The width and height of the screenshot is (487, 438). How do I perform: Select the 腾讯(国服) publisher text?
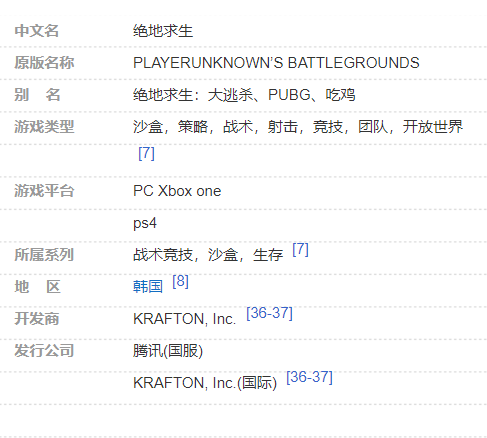pyautogui.click(x=168, y=351)
